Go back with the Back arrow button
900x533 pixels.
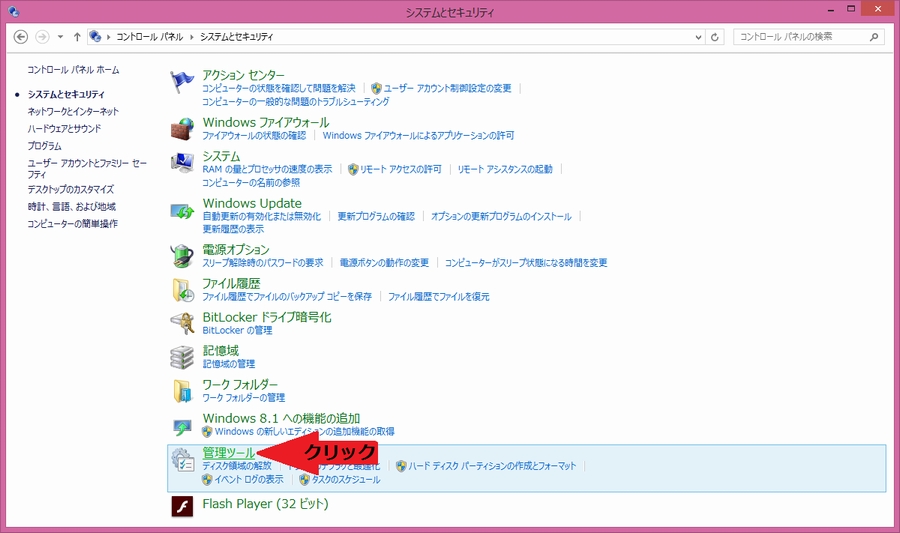click(x=21, y=37)
